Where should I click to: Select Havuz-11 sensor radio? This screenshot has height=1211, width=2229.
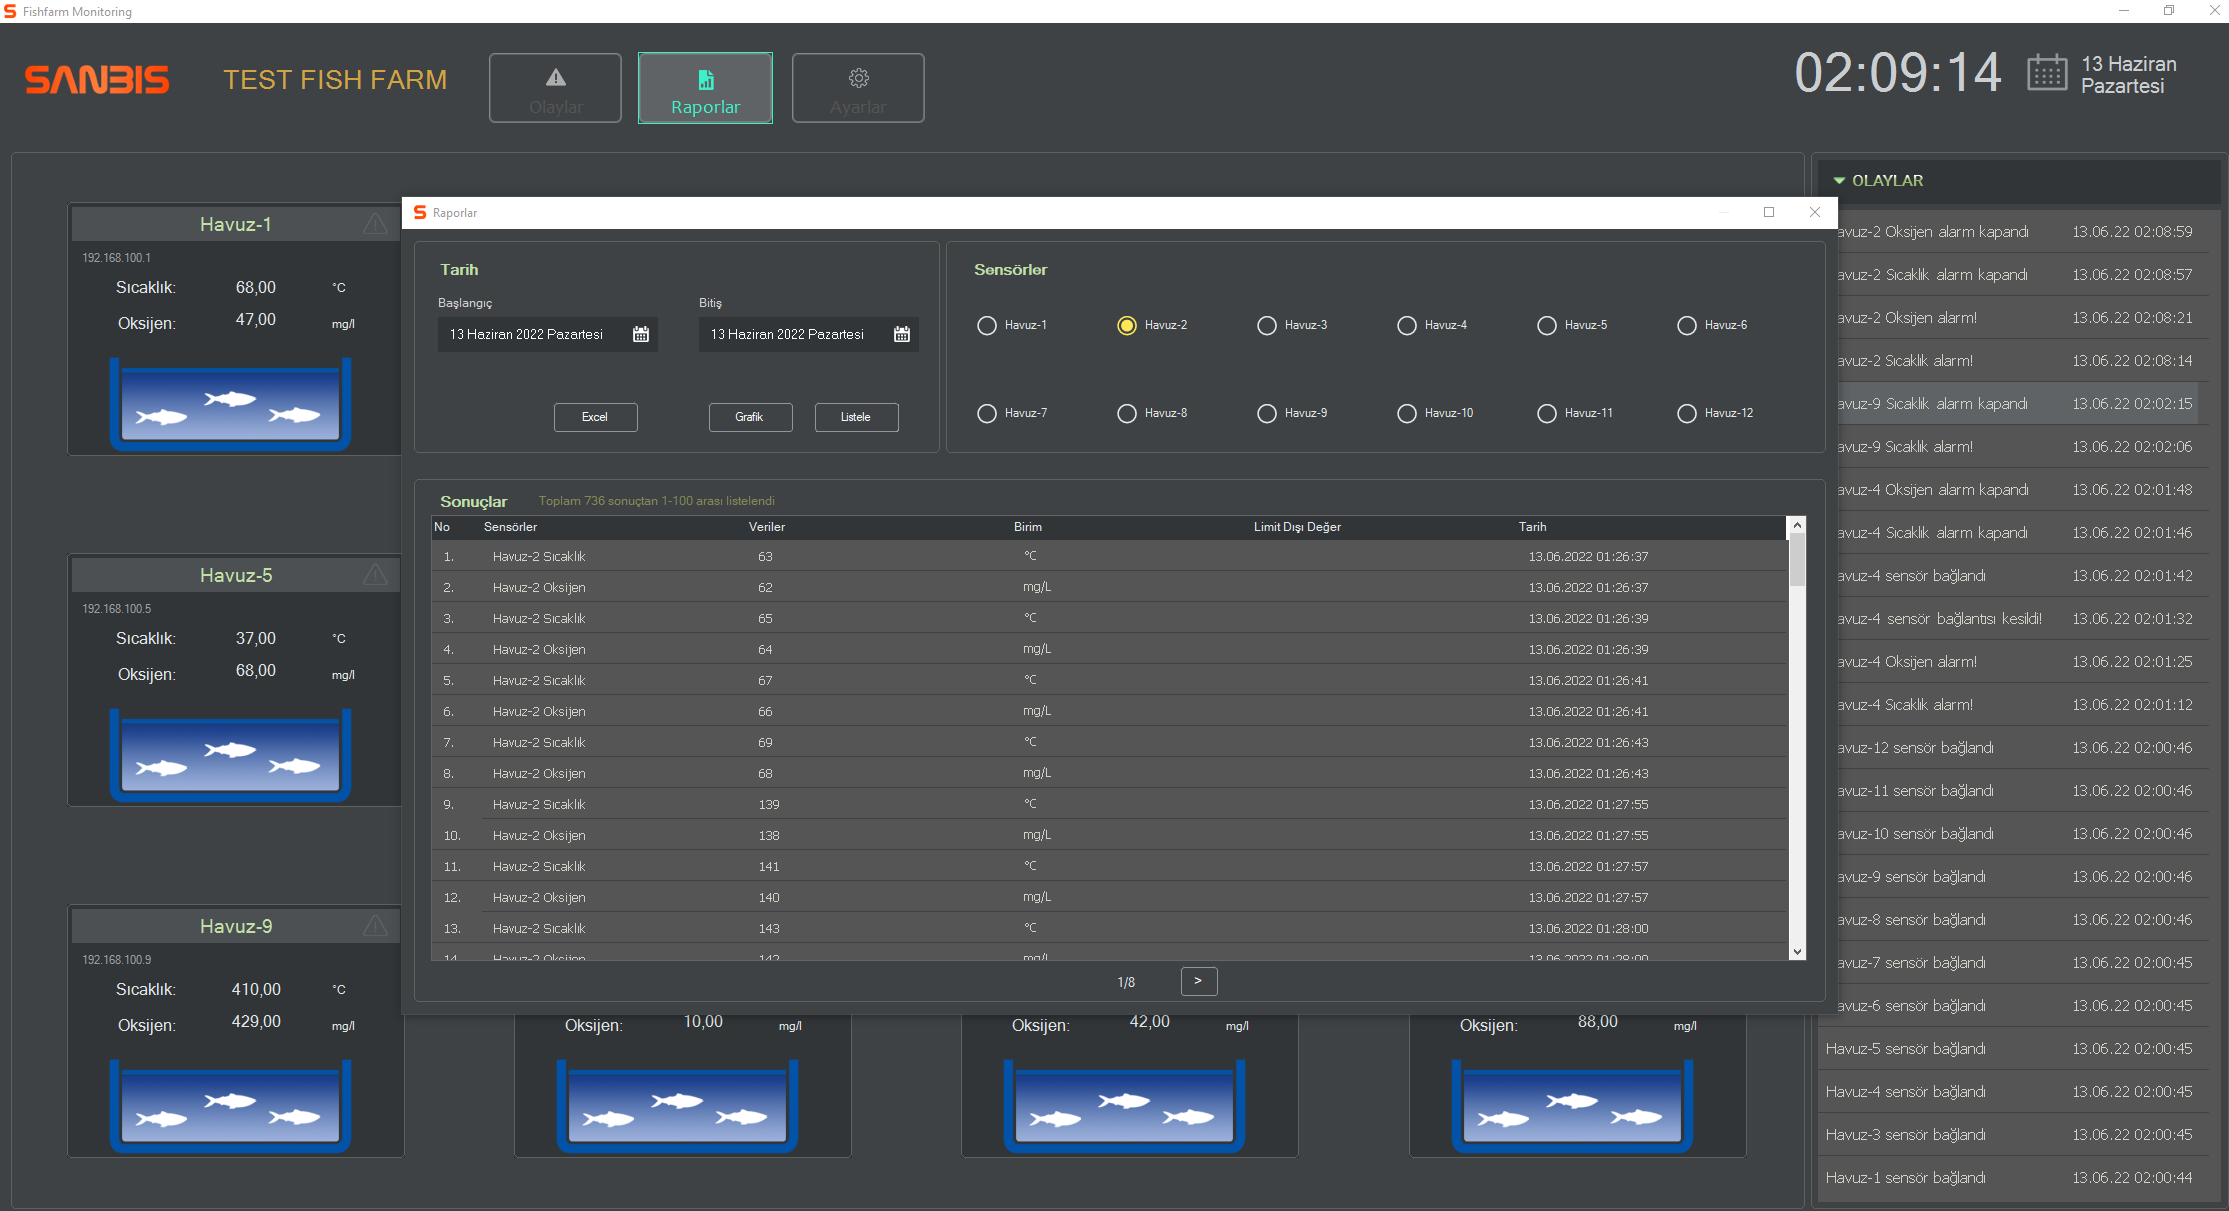pos(1547,413)
